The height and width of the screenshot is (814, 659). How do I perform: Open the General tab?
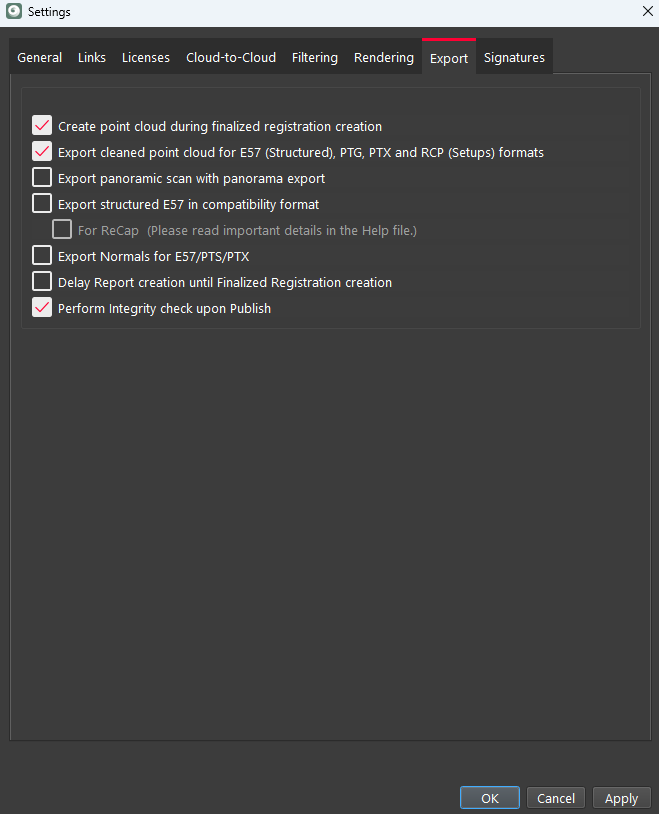40,58
